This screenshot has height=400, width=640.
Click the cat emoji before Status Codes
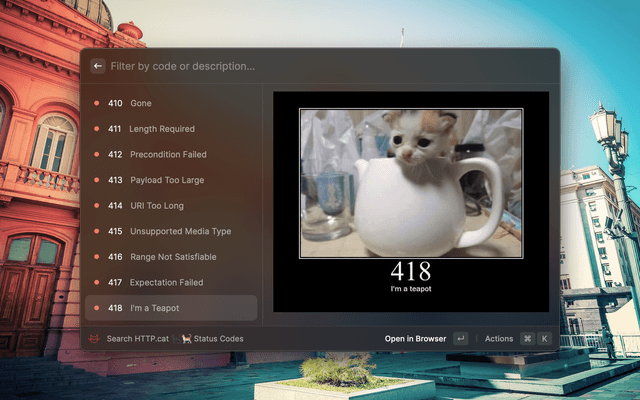(x=185, y=339)
